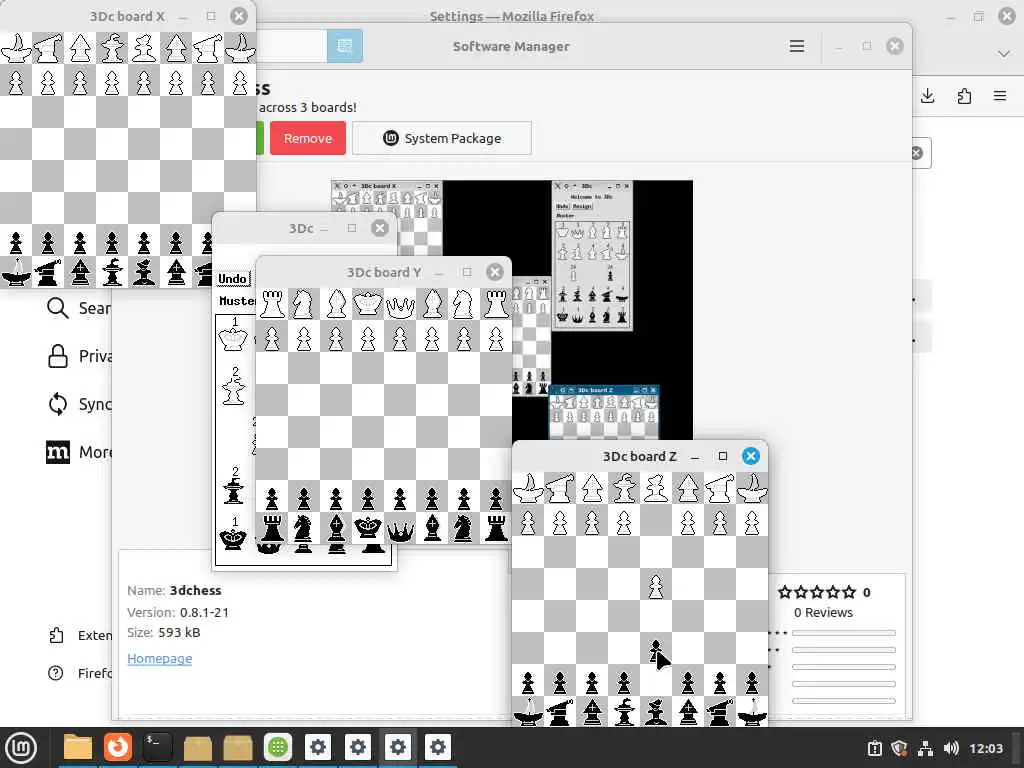Image resolution: width=1024 pixels, height=768 pixels.
Task: Open the 3dchess screenshot preview image
Action: click(x=511, y=310)
